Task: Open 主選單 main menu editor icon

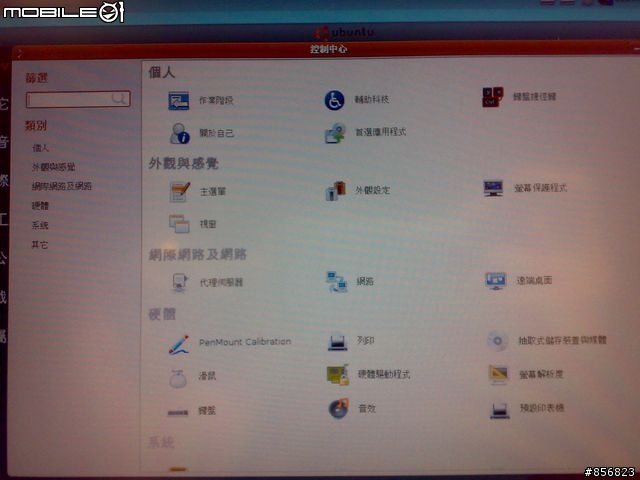Action: click(x=180, y=192)
